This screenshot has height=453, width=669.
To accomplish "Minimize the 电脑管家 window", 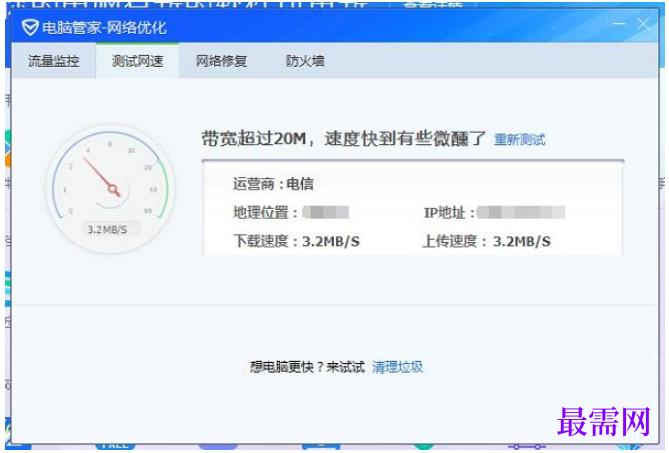I will coord(619,24).
